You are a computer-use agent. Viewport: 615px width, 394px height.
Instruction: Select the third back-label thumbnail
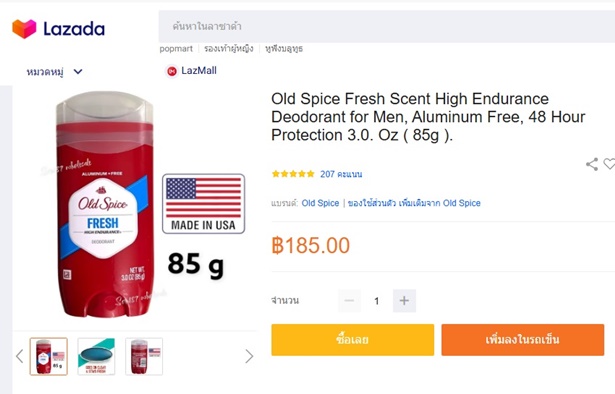tap(144, 356)
